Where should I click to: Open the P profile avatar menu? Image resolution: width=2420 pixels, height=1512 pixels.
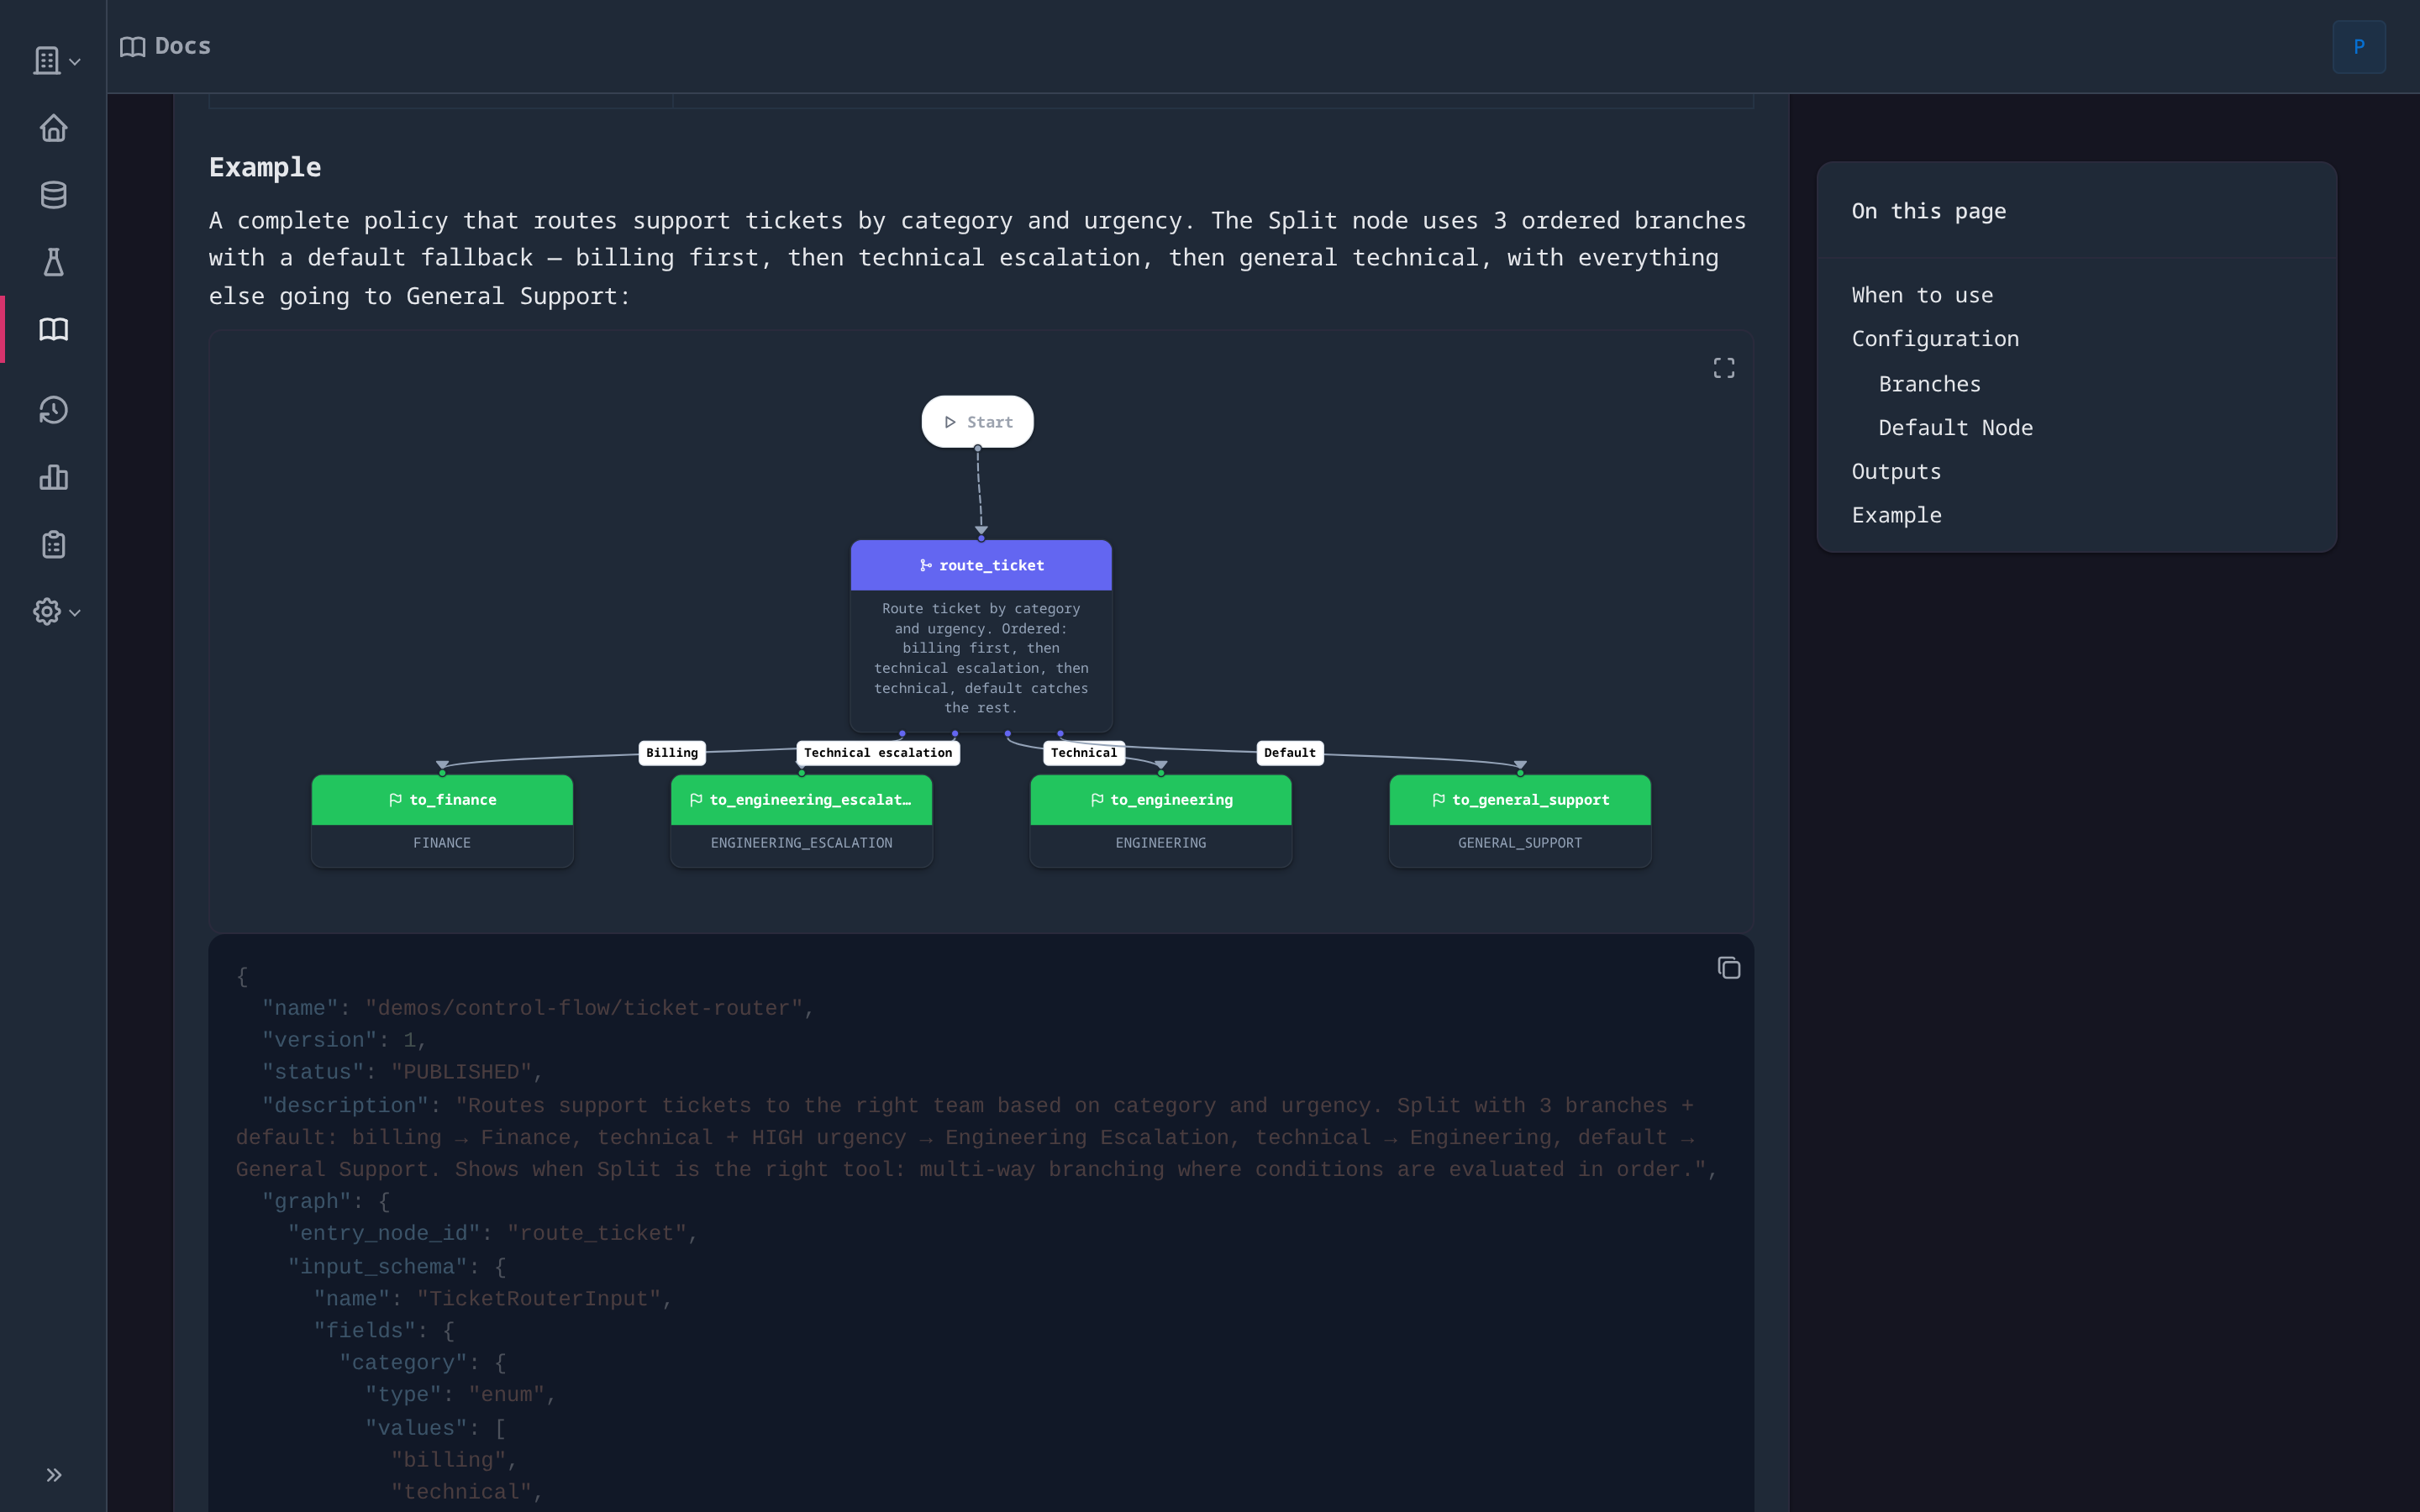click(2358, 46)
